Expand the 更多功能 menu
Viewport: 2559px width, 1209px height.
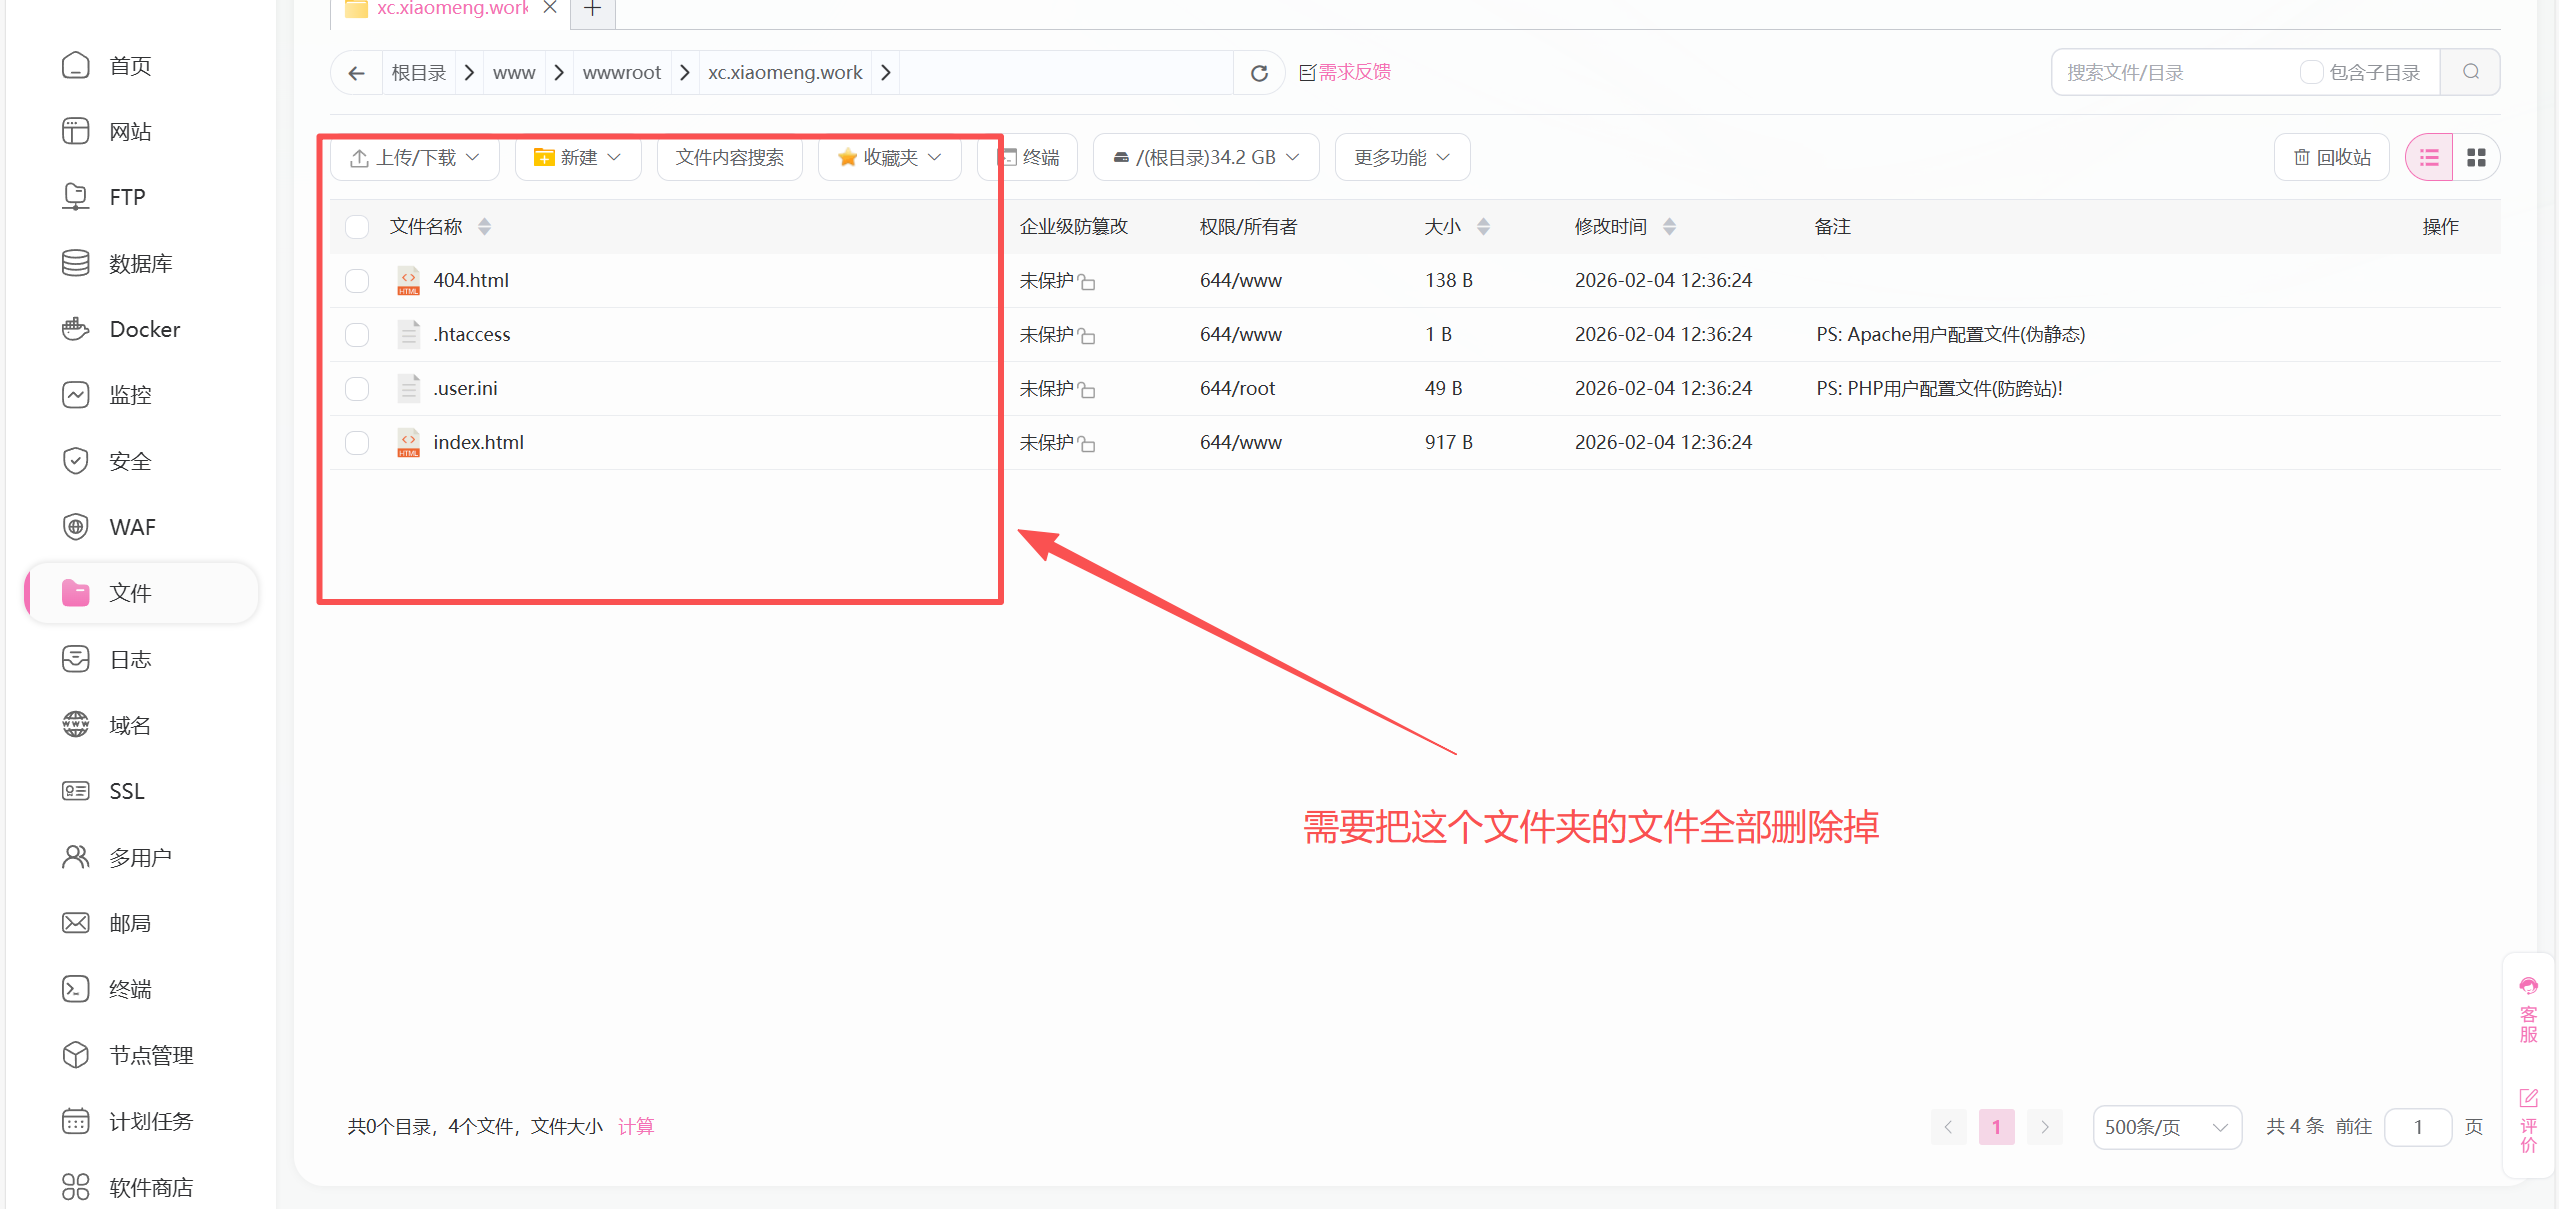coord(1401,158)
